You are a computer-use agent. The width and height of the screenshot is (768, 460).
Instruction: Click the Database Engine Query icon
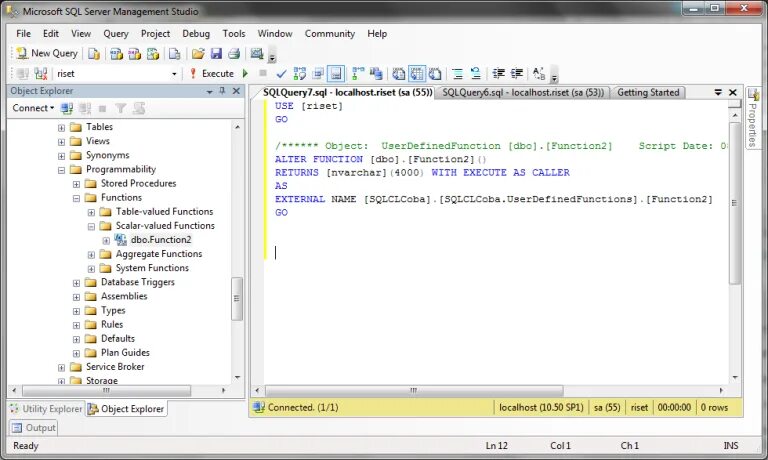[94, 53]
